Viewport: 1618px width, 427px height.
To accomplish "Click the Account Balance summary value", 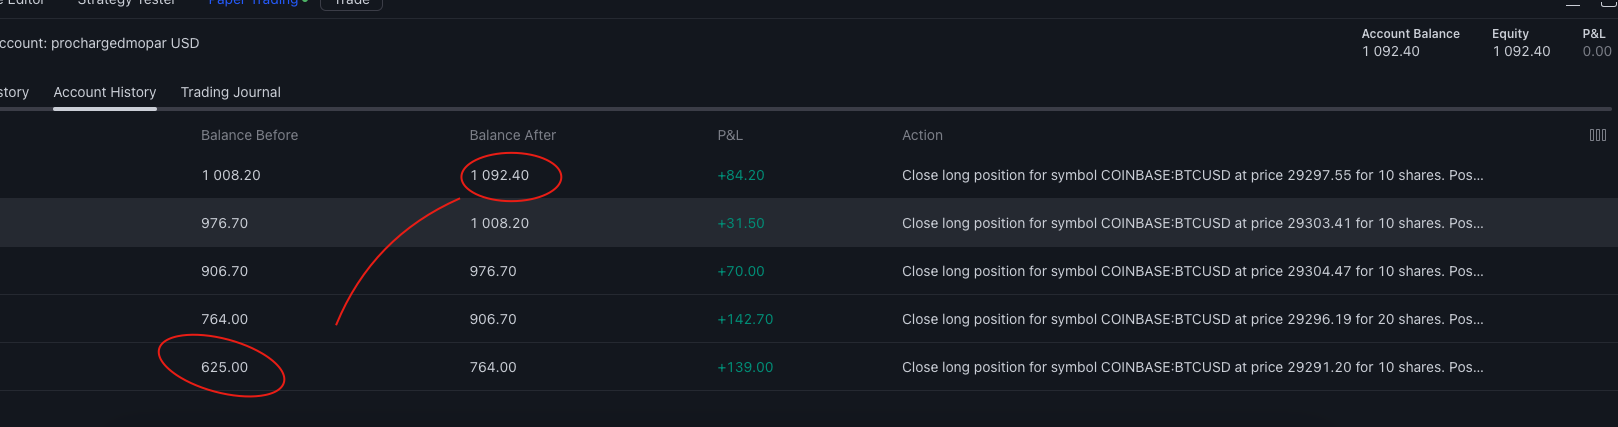I will click(1390, 51).
